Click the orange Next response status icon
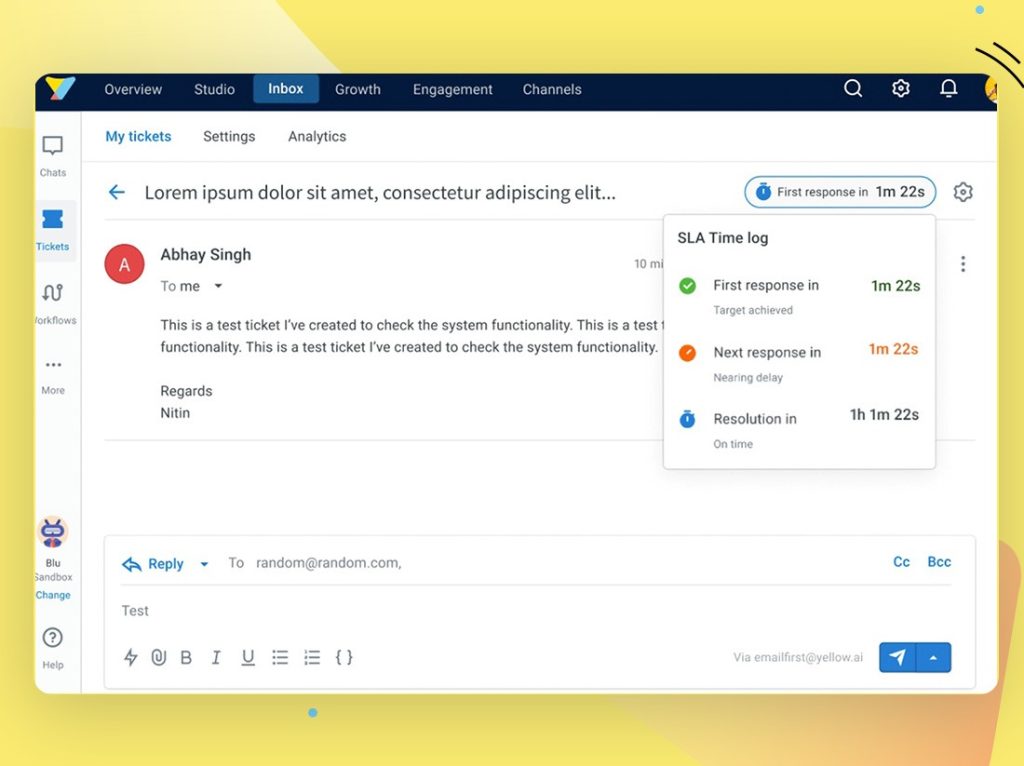 [x=687, y=353]
